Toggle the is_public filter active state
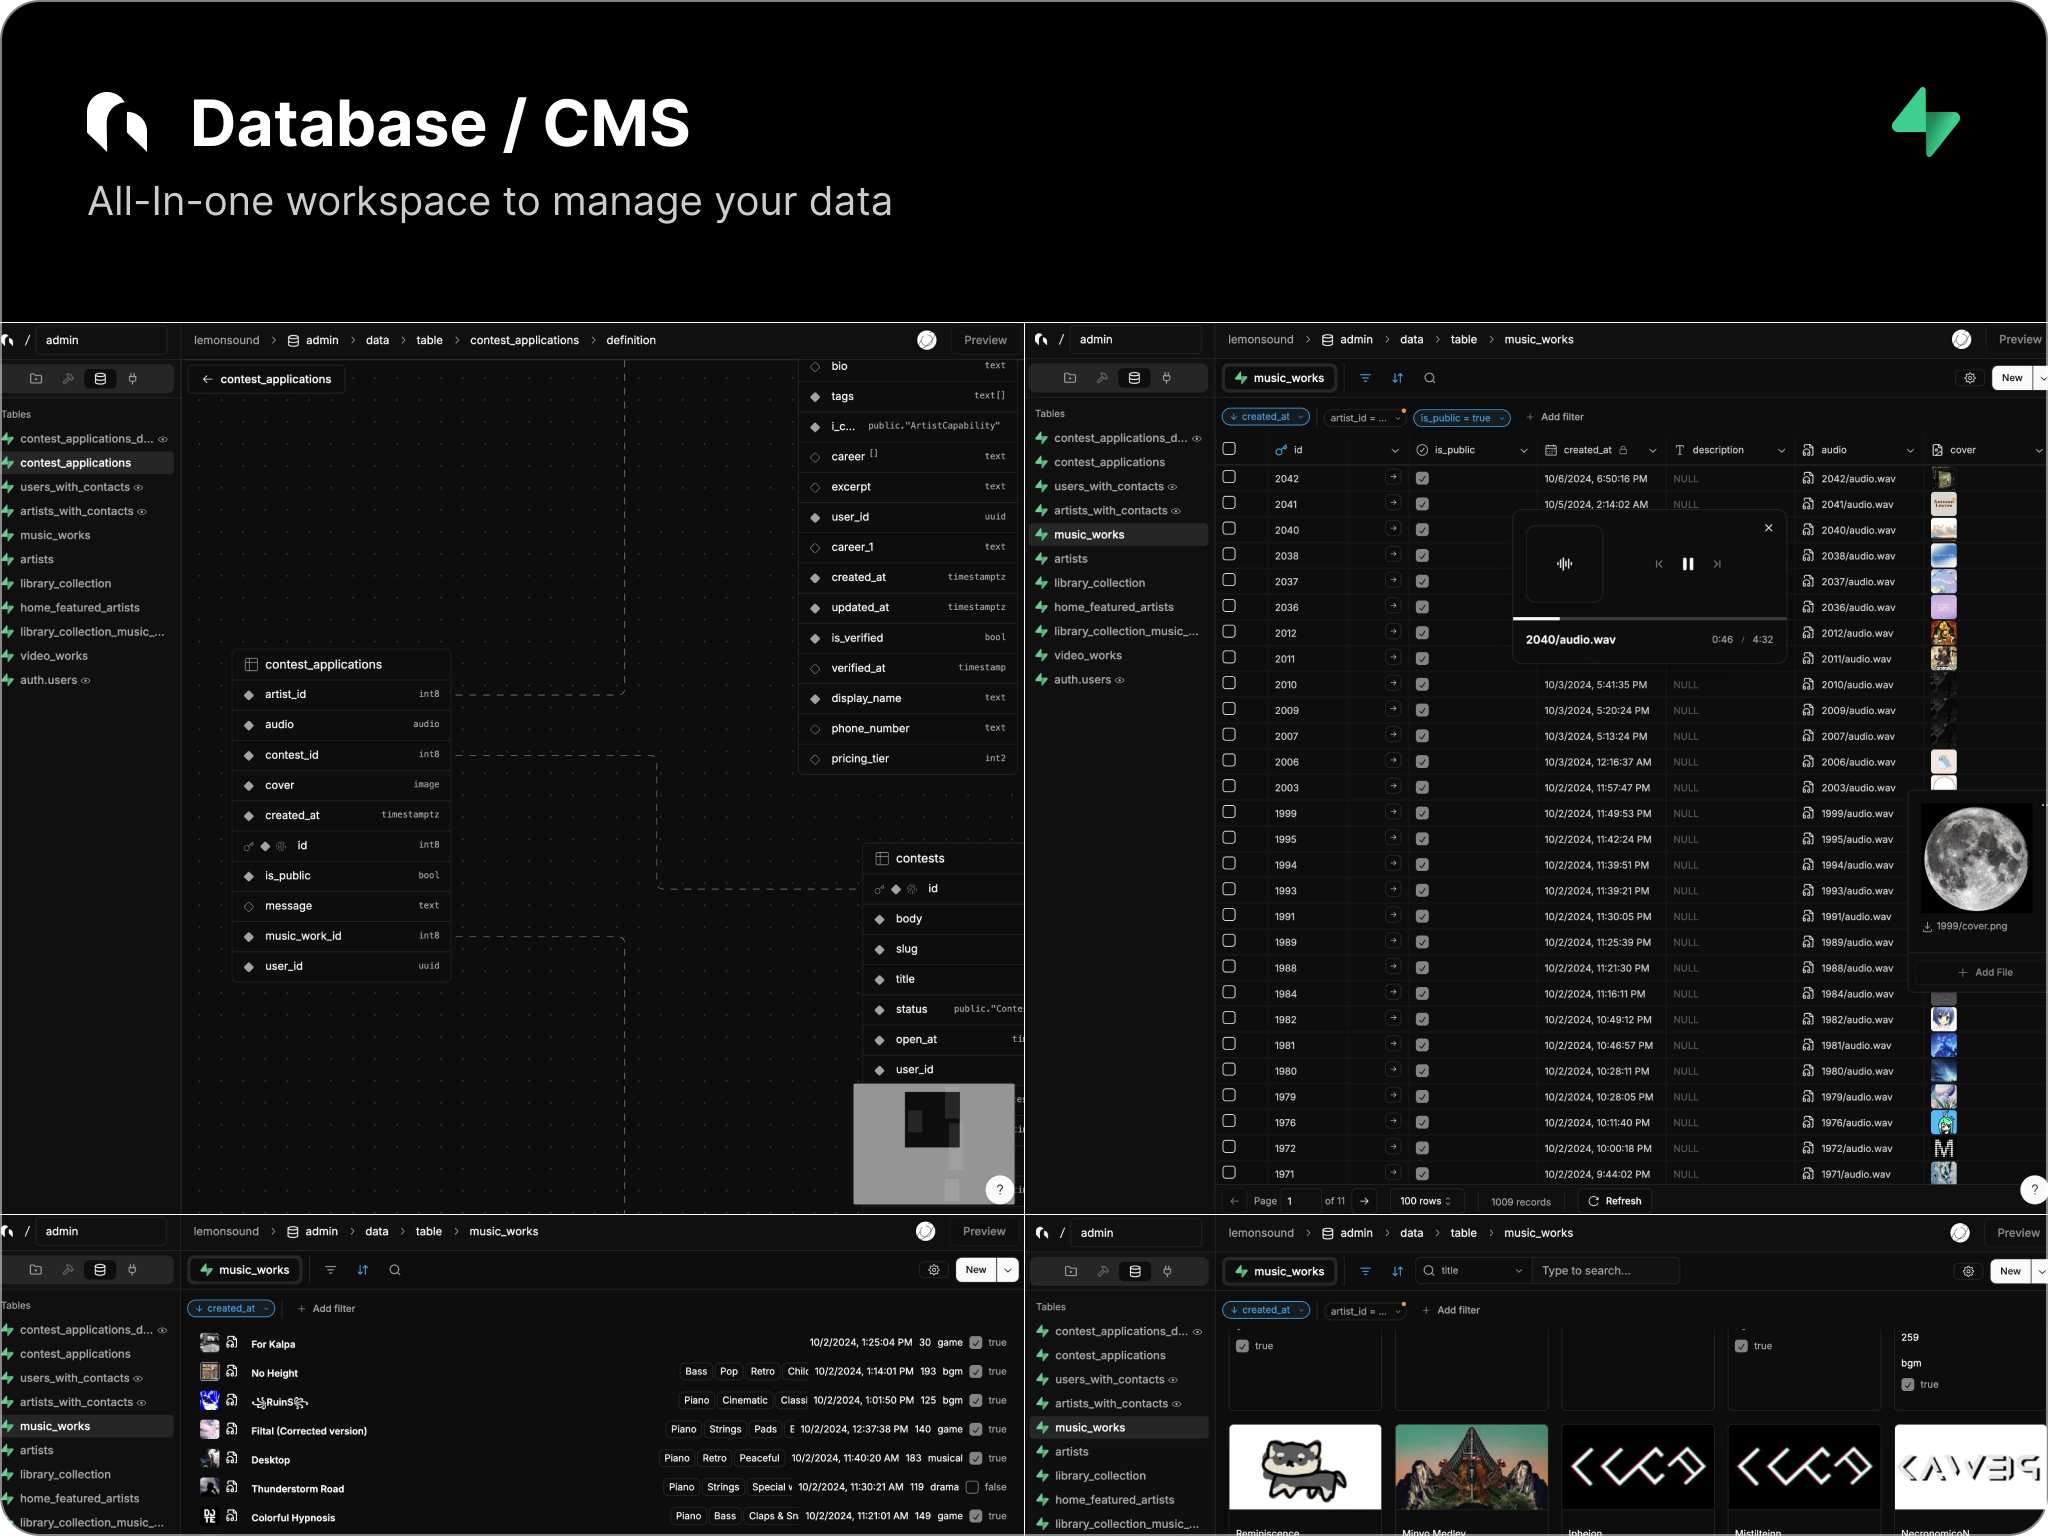 [x=1459, y=416]
